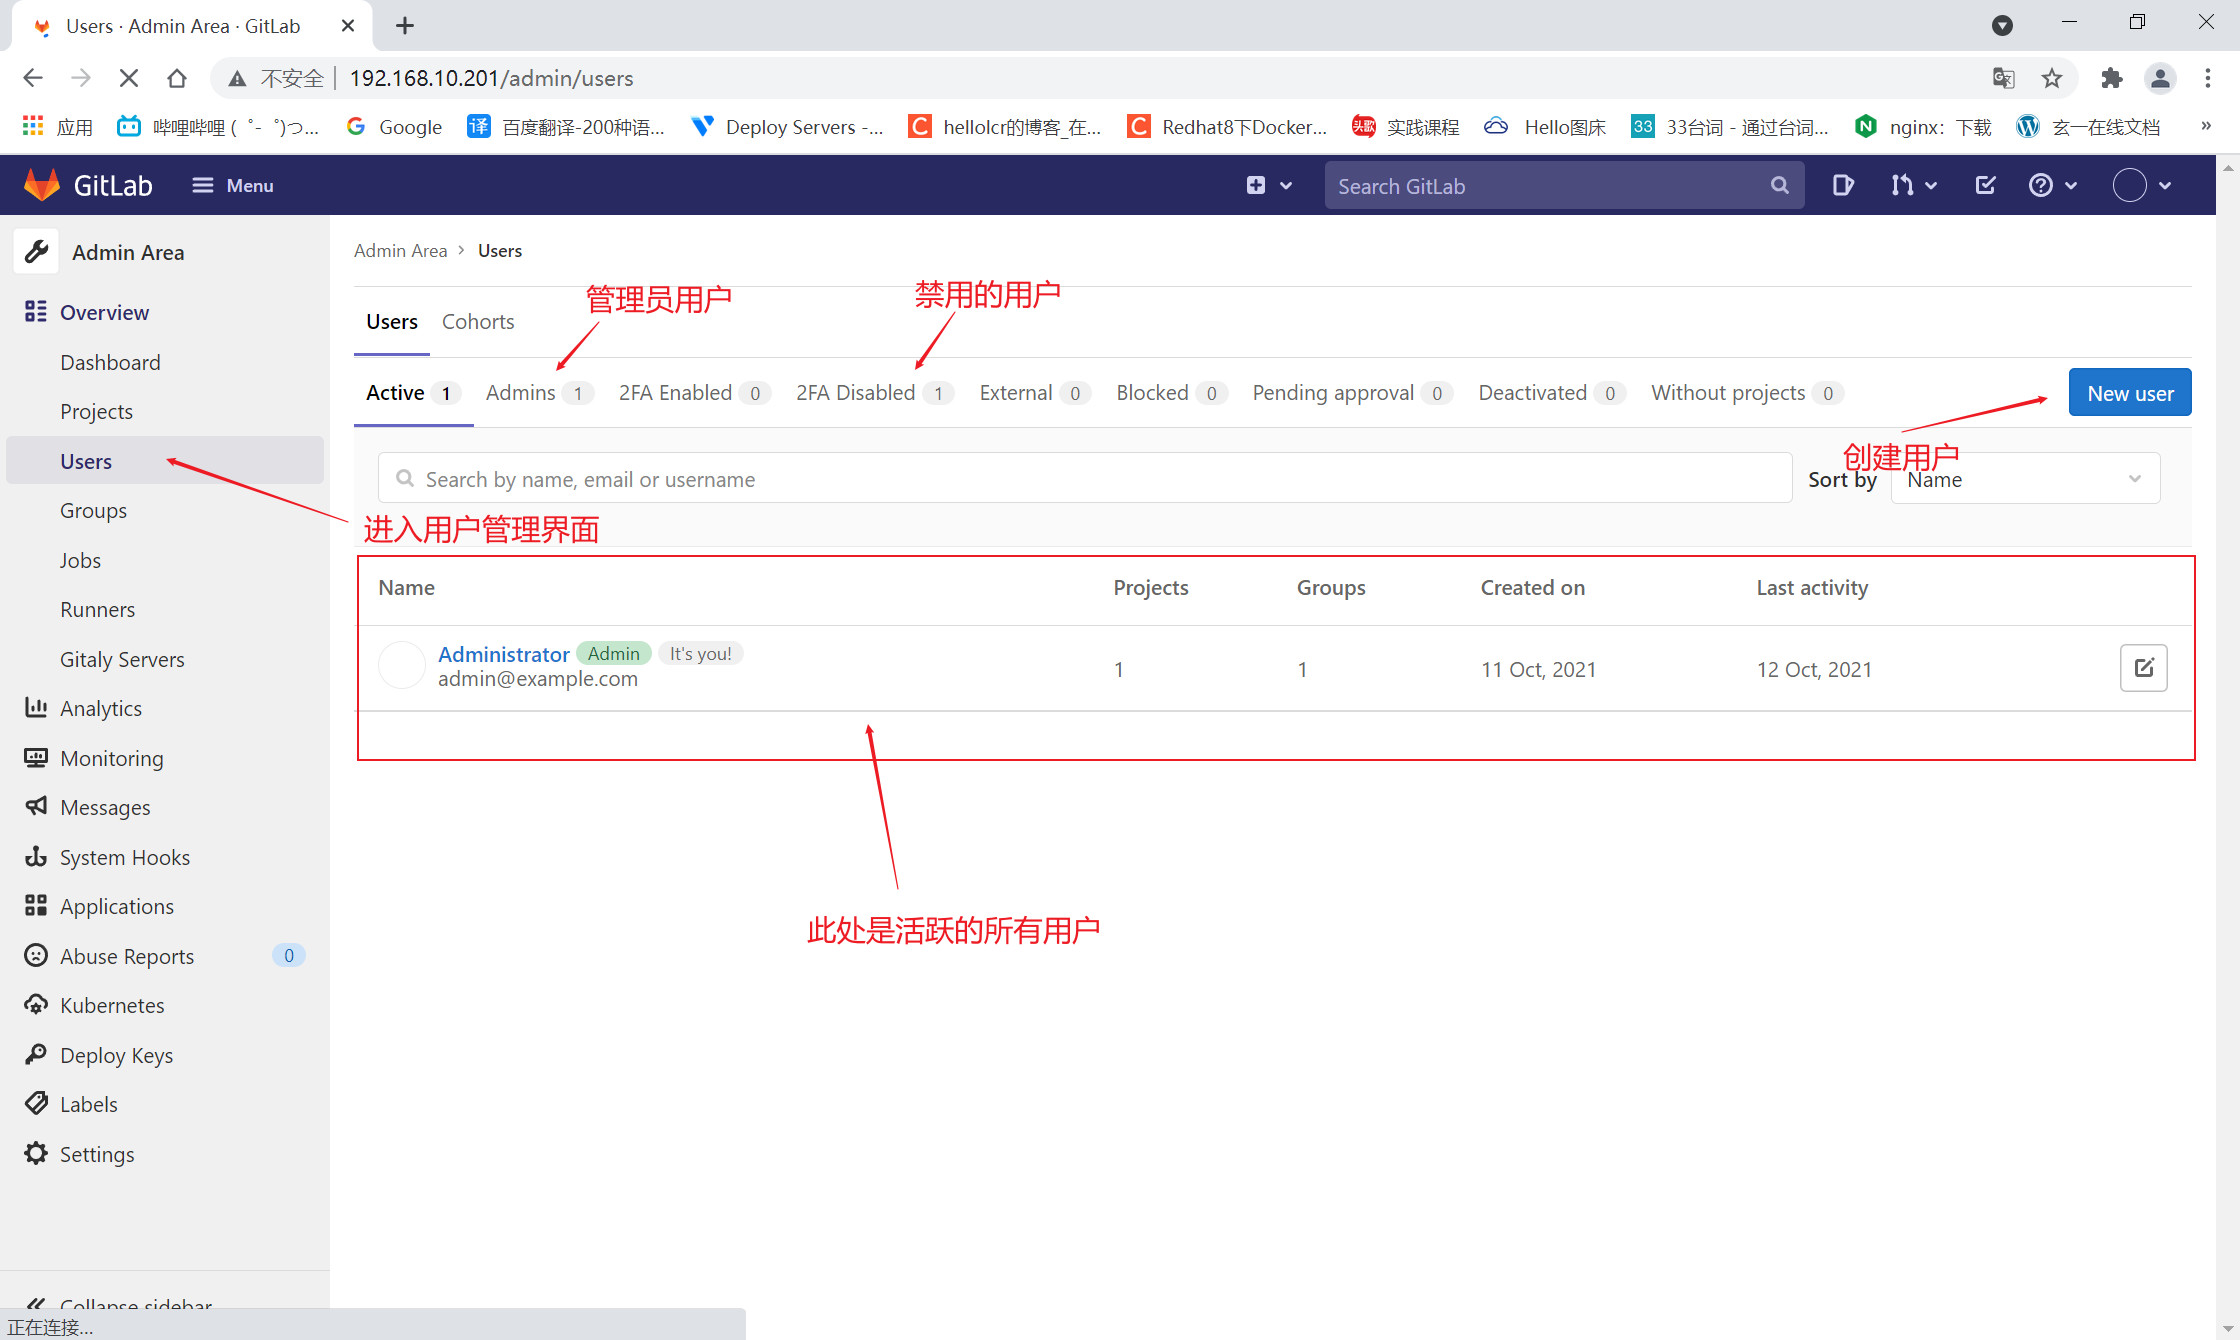Open the To-Do List checkmark icon
This screenshot has height=1340, width=2240.
[1986, 185]
